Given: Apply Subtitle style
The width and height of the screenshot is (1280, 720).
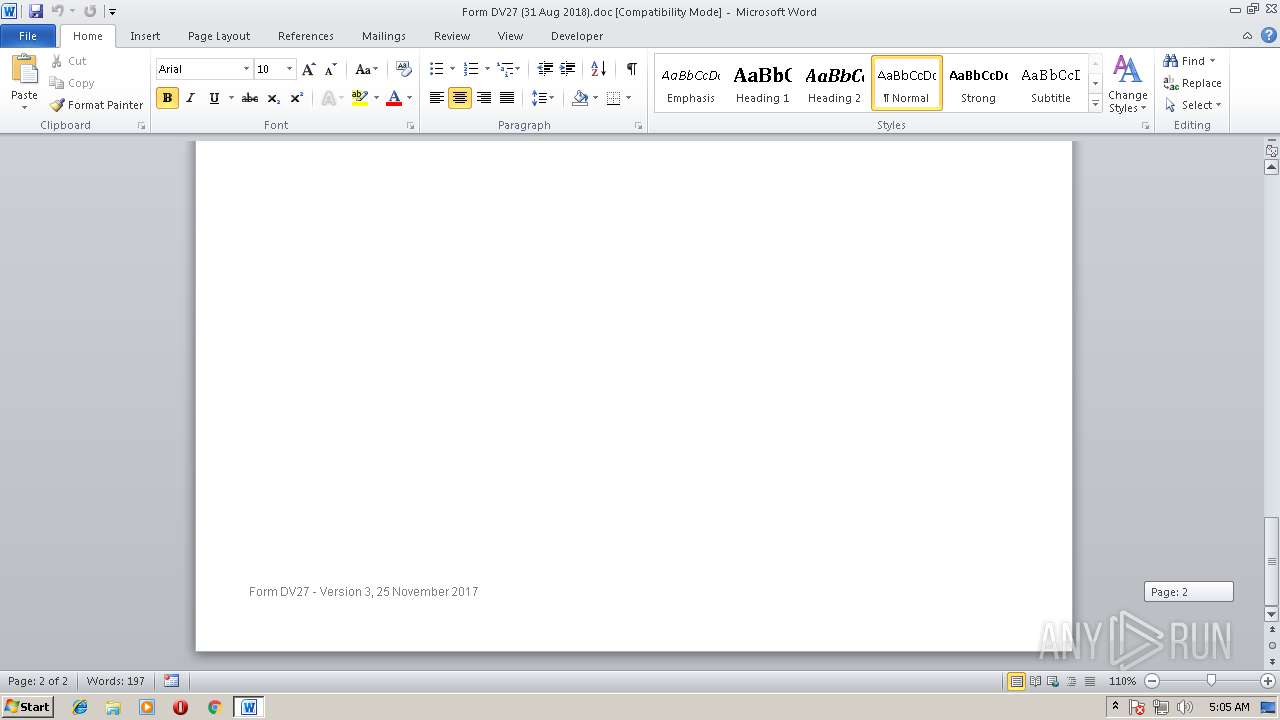Looking at the screenshot, I should pyautogui.click(x=1050, y=84).
